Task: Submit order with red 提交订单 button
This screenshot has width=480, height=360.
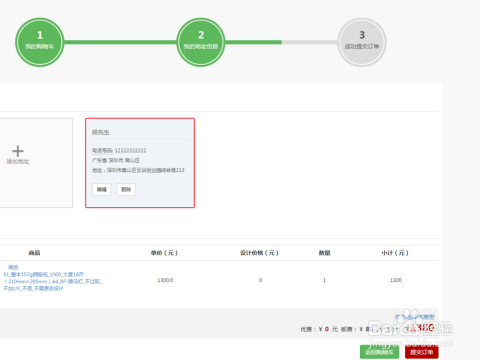Action: (x=422, y=352)
